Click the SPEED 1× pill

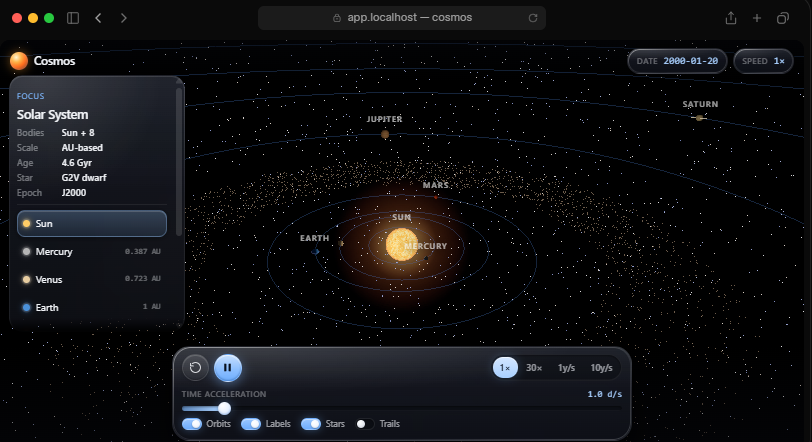(763, 61)
